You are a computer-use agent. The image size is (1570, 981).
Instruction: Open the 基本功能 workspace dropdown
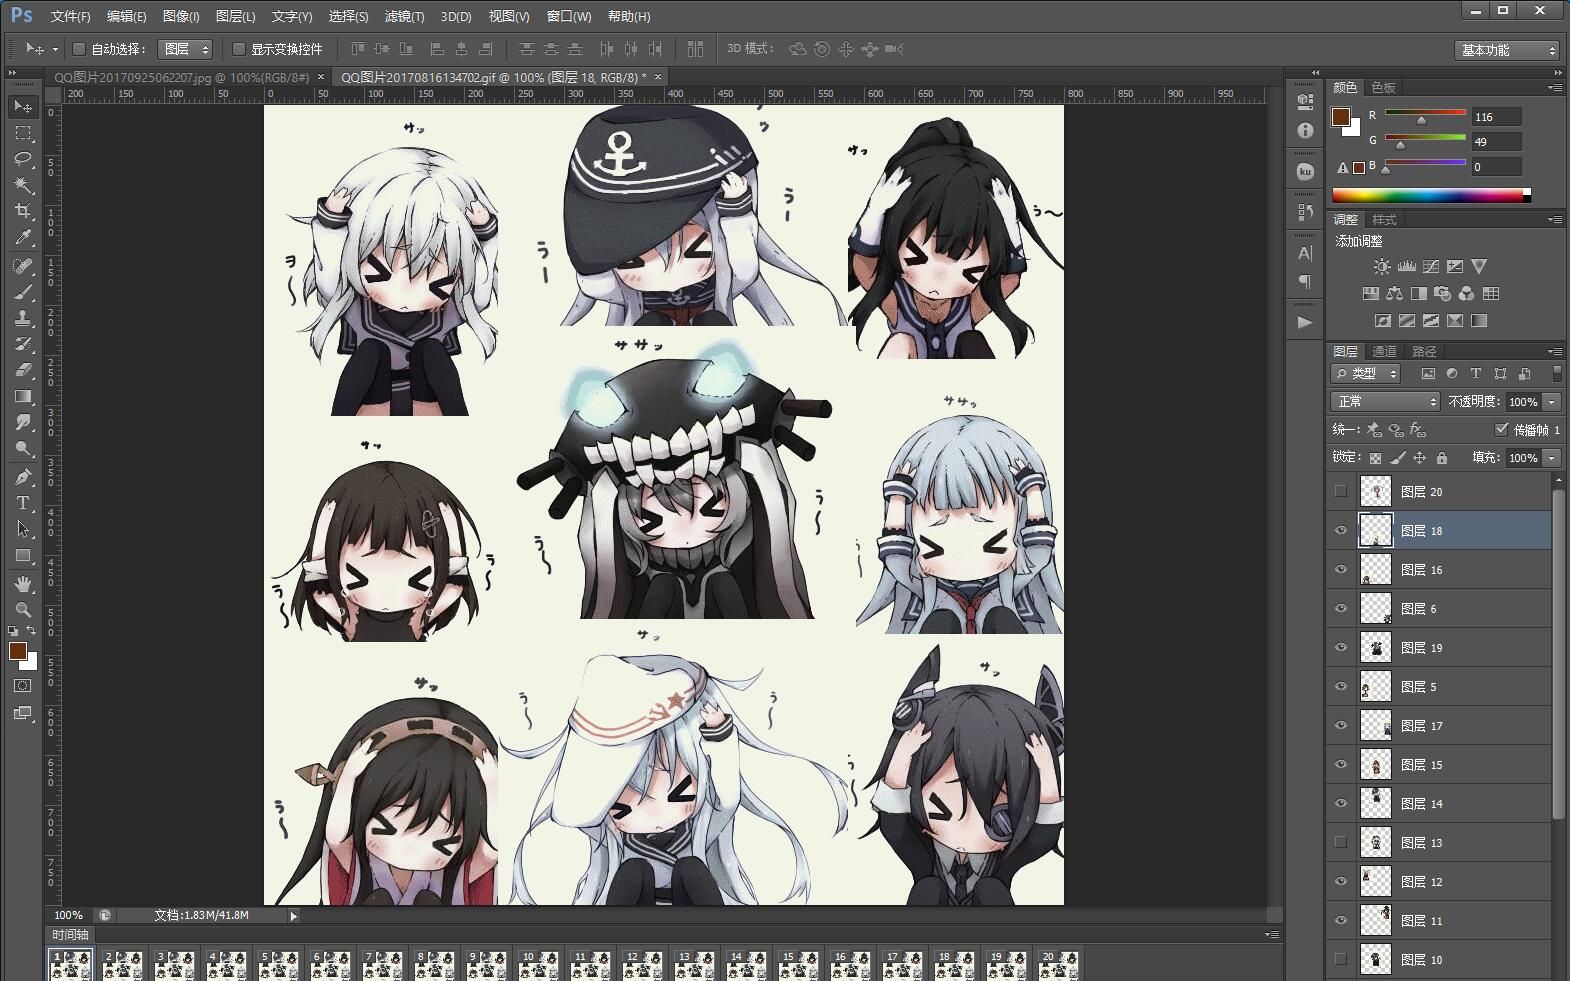click(1506, 50)
